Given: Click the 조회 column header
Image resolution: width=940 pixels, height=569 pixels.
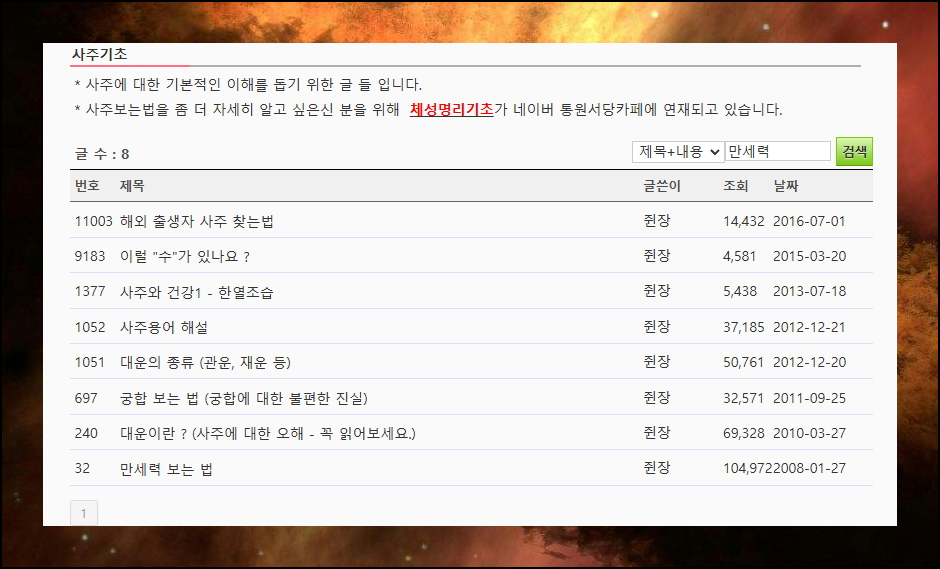Looking at the screenshot, I should (736, 186).
